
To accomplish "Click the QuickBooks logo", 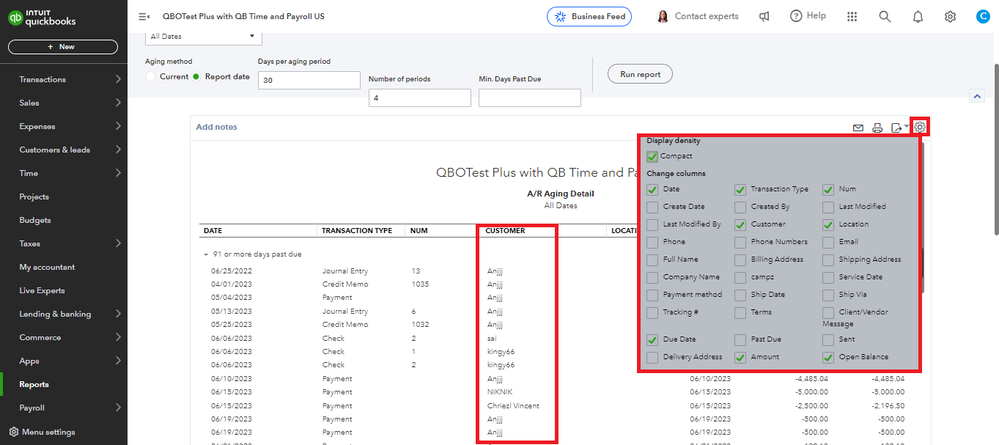I will (x=42, y=17).
